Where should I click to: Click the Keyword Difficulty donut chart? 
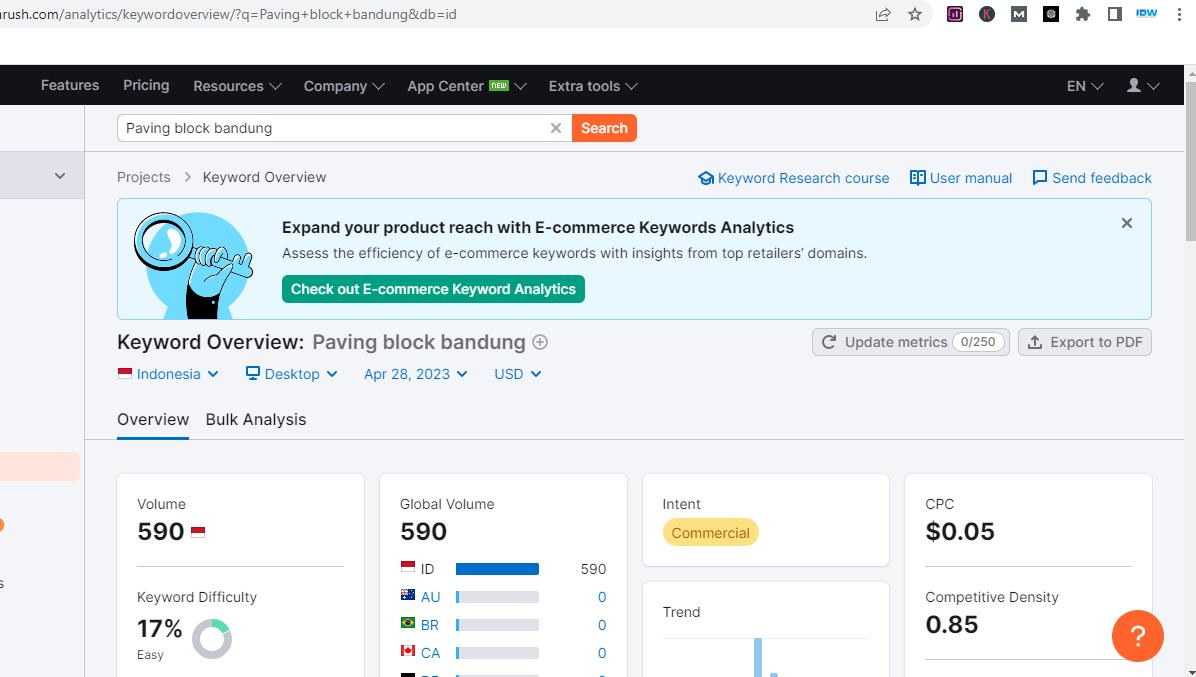click(211, 639)
